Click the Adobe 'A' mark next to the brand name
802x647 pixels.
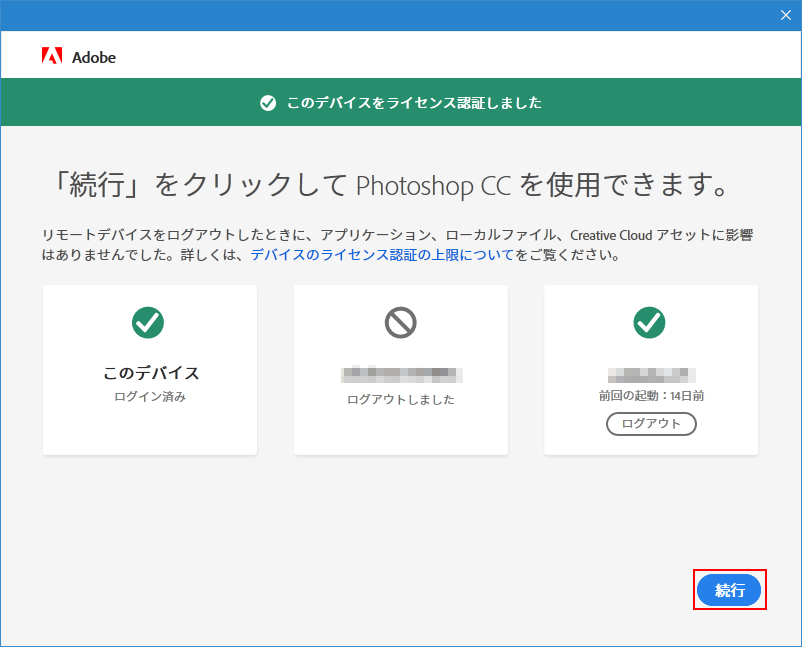click(54, 57)
